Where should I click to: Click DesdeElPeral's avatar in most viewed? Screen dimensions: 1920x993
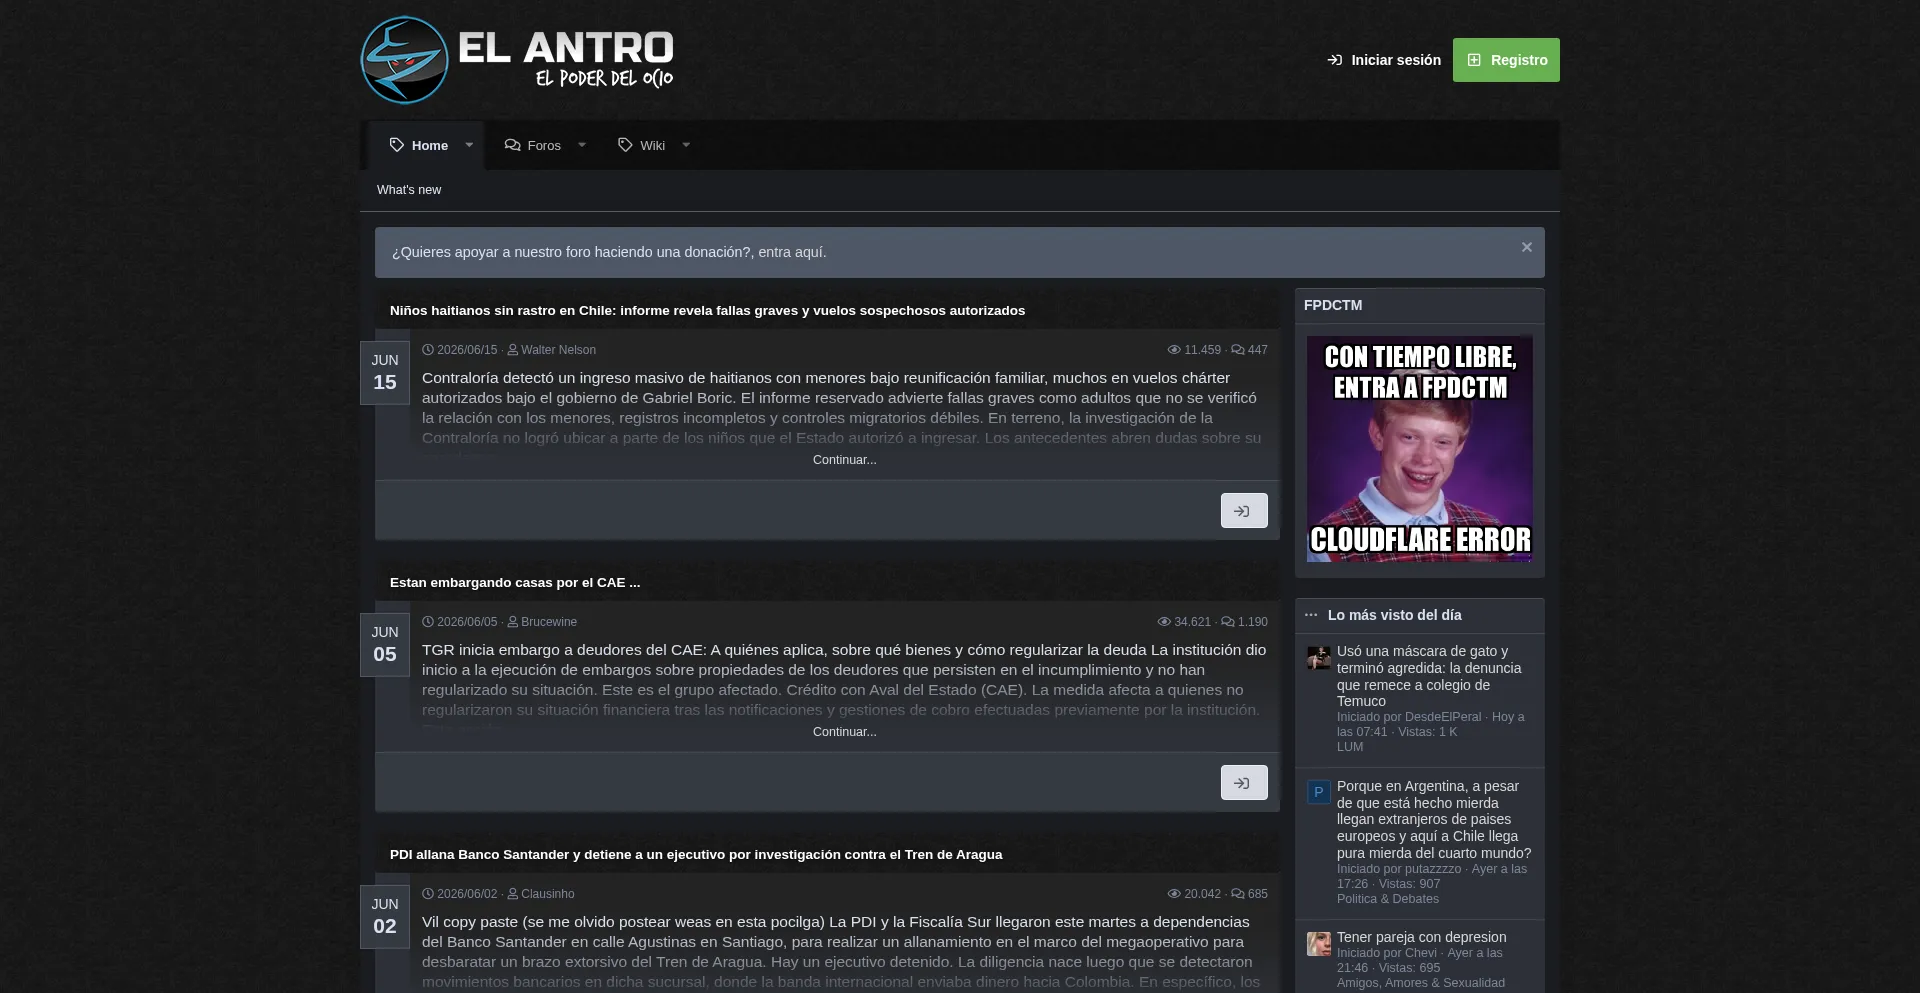pyautogui.click(x=1319, y=658)
